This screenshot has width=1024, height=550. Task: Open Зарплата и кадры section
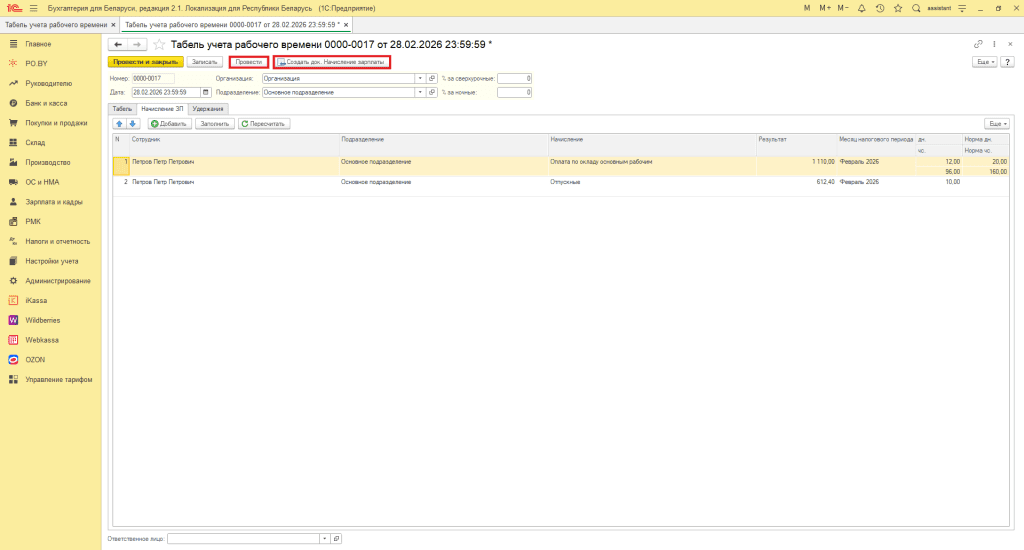[54, 201]
